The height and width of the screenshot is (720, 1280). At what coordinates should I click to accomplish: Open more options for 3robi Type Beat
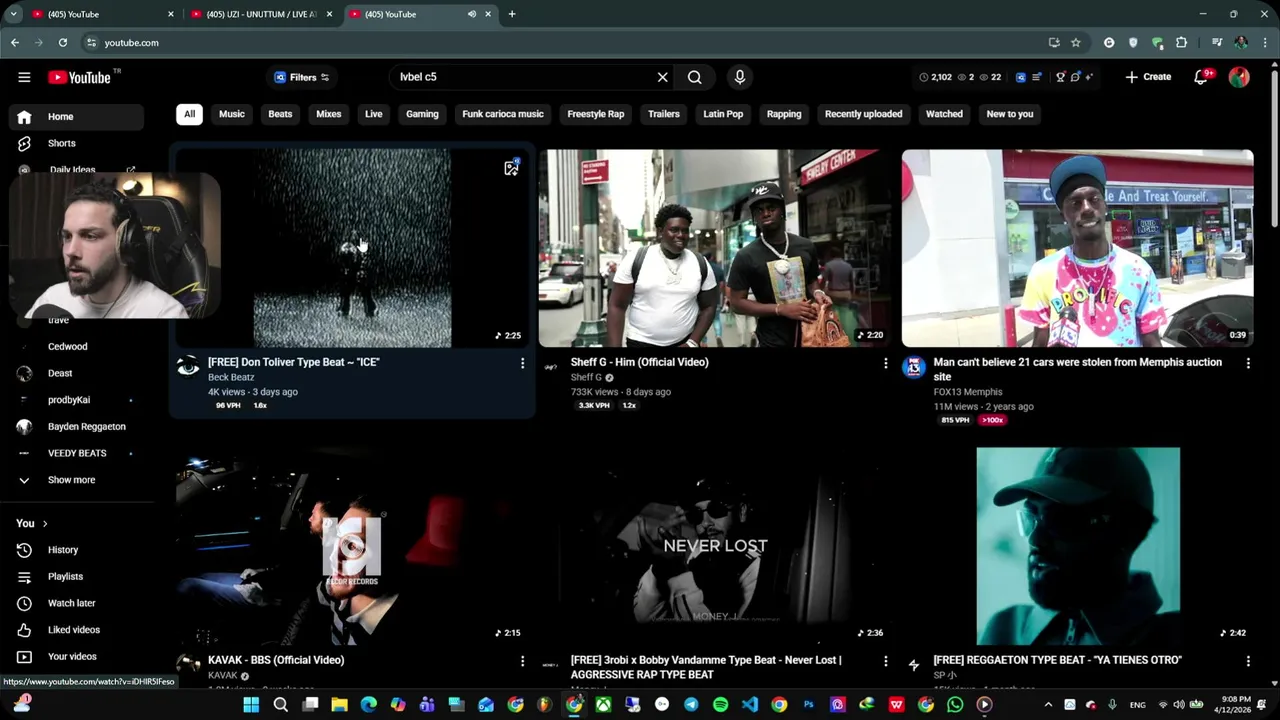click(x=885, y=661)
